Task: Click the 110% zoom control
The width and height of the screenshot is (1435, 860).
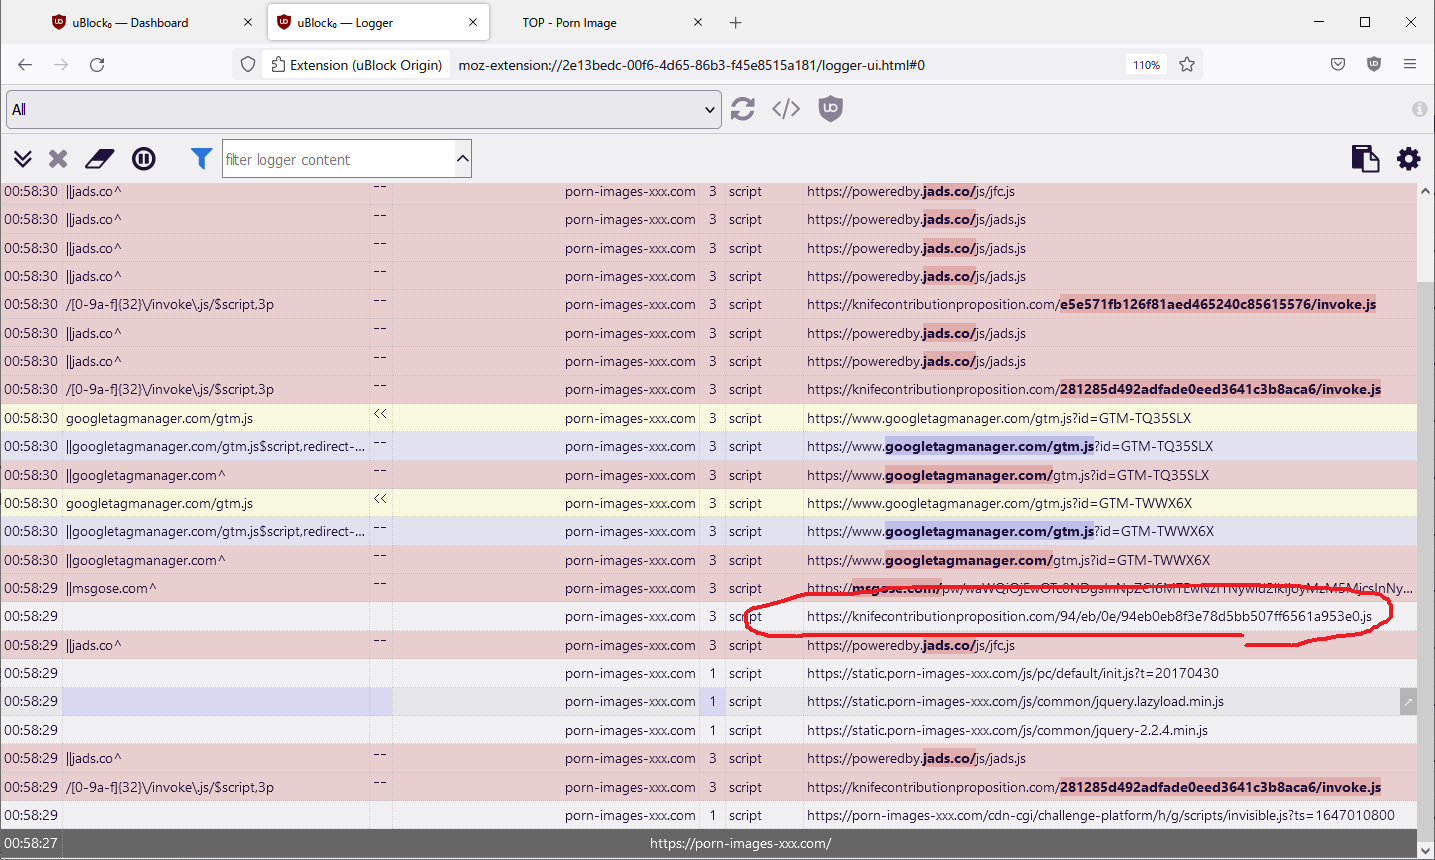Action: pos(1146,64)
